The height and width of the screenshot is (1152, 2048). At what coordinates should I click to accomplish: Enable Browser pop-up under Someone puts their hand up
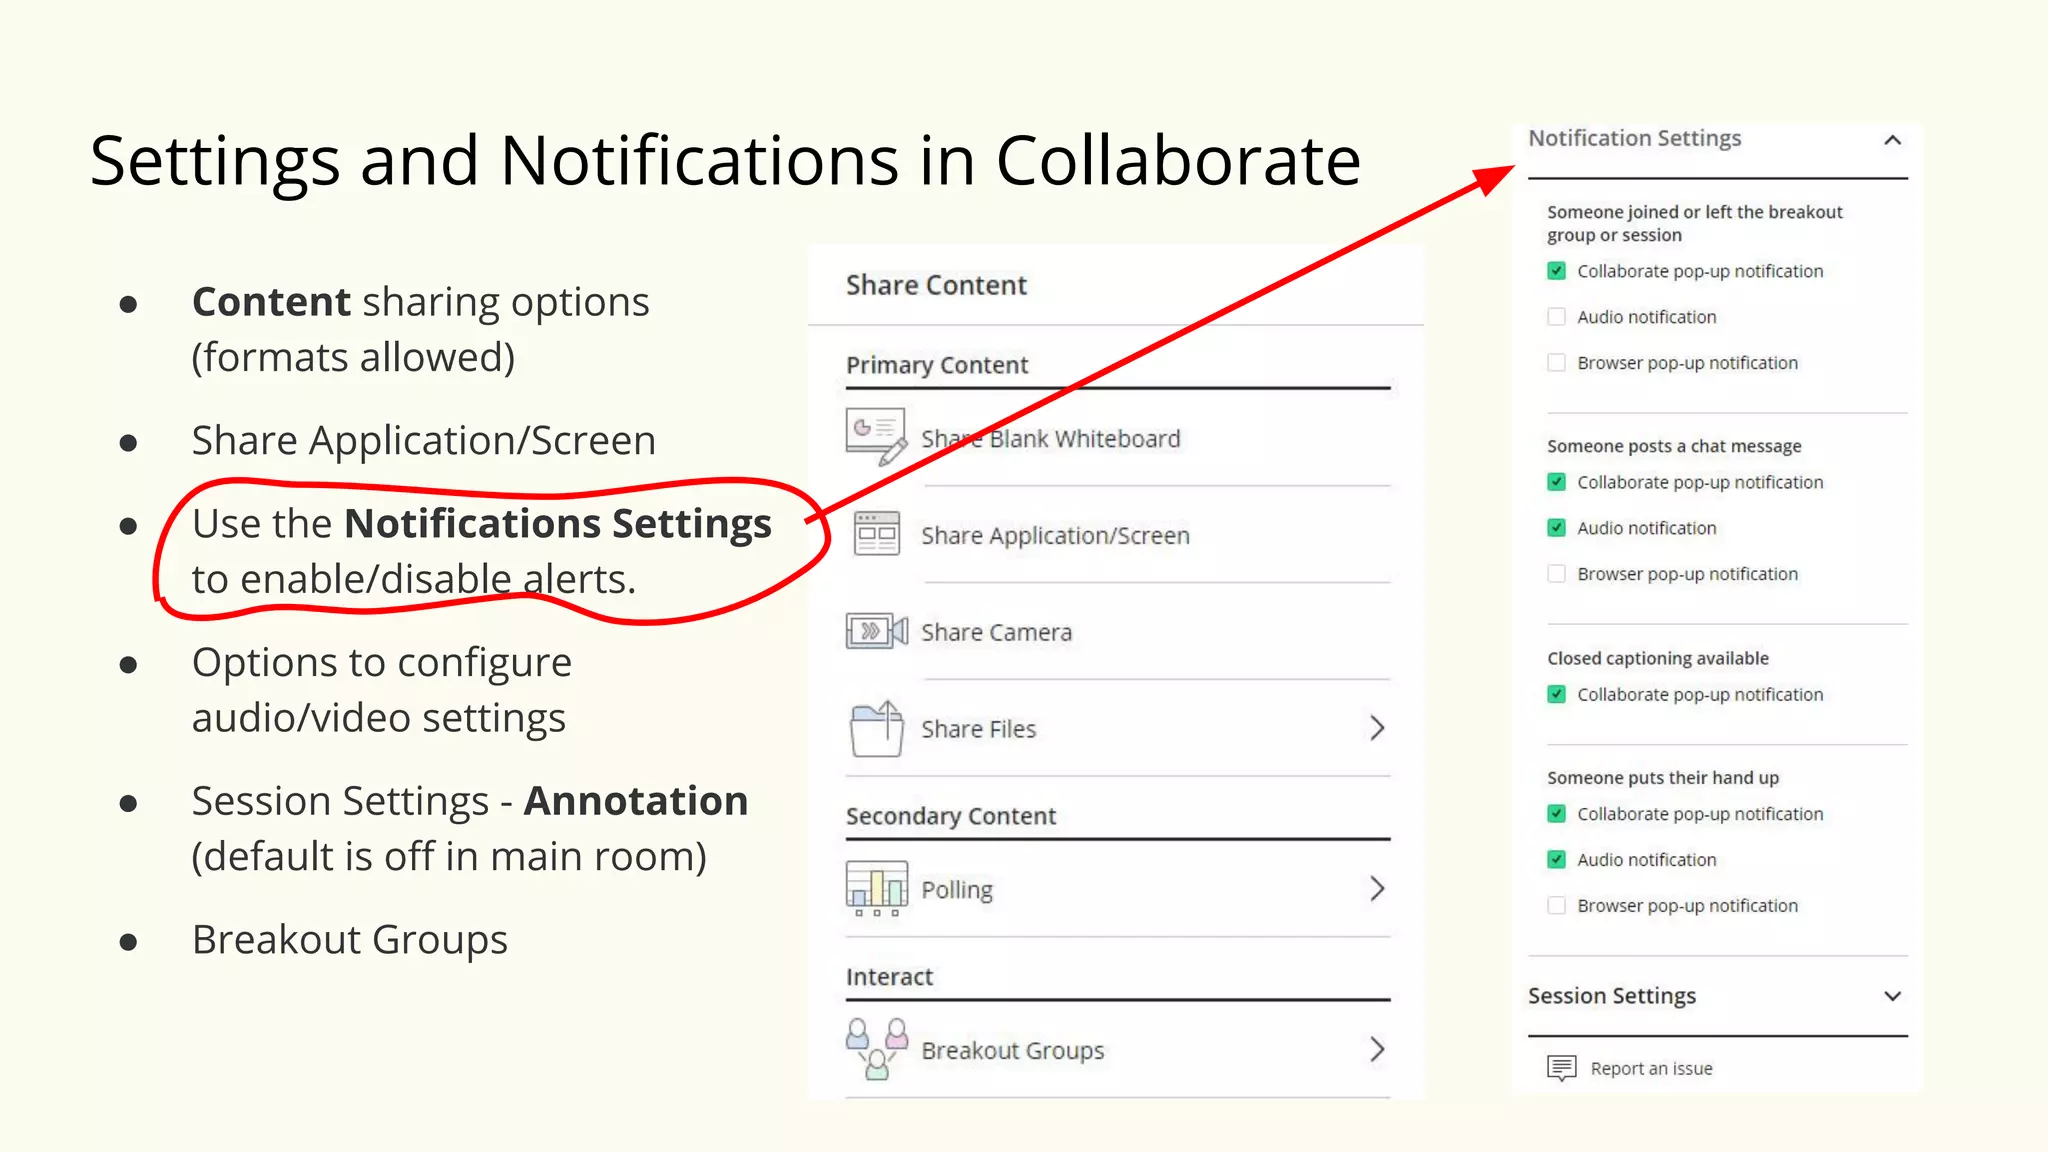[1556, 906]
